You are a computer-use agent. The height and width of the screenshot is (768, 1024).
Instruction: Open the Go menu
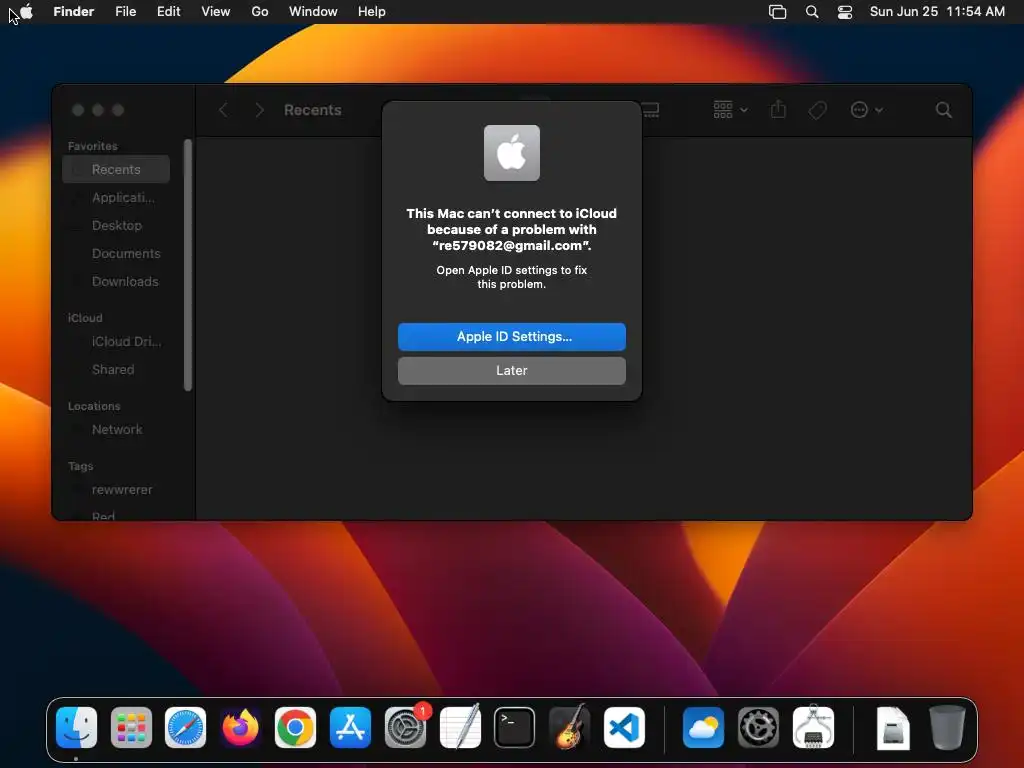click(260, 12)
